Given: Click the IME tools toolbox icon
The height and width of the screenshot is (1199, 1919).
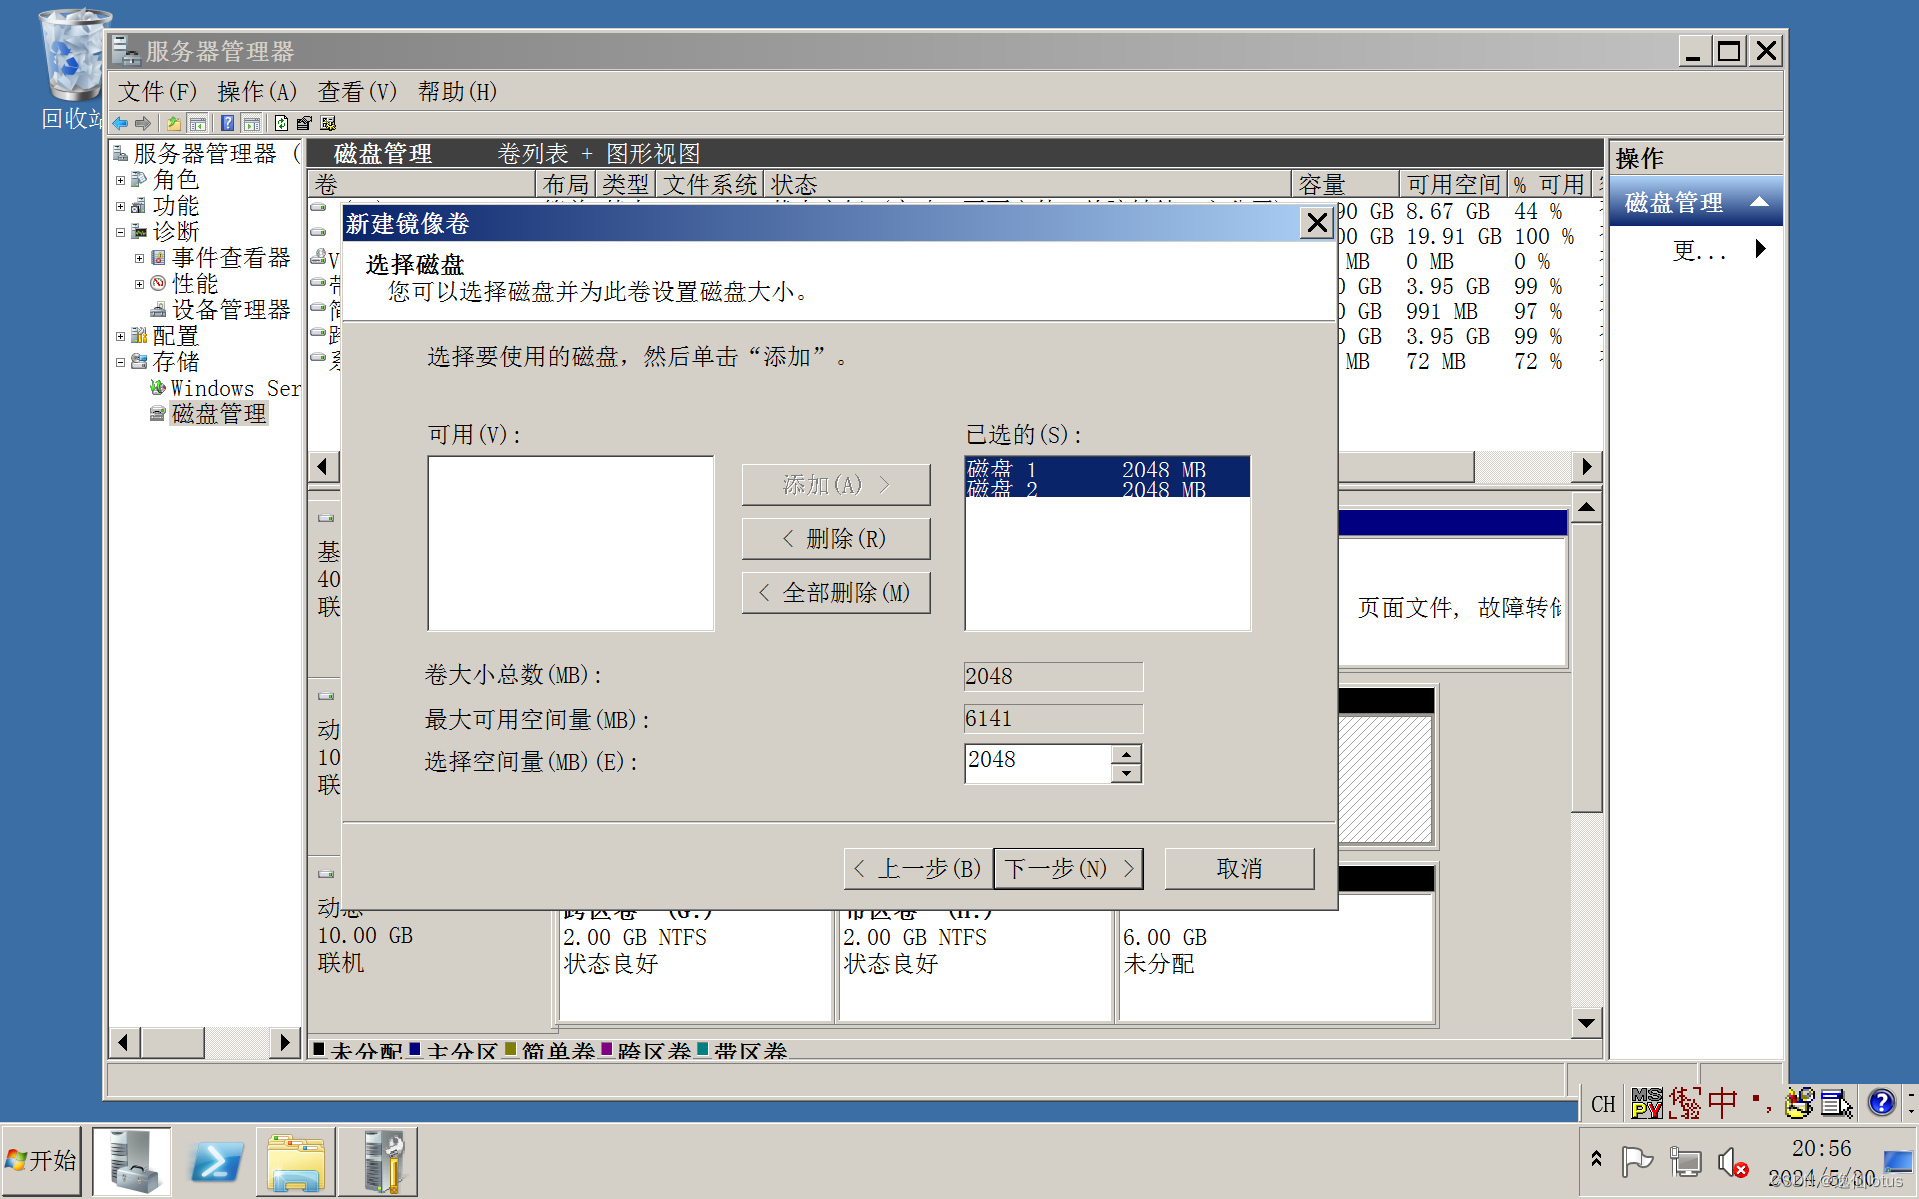Looking at the screenshot, I should [1799, 1103].
